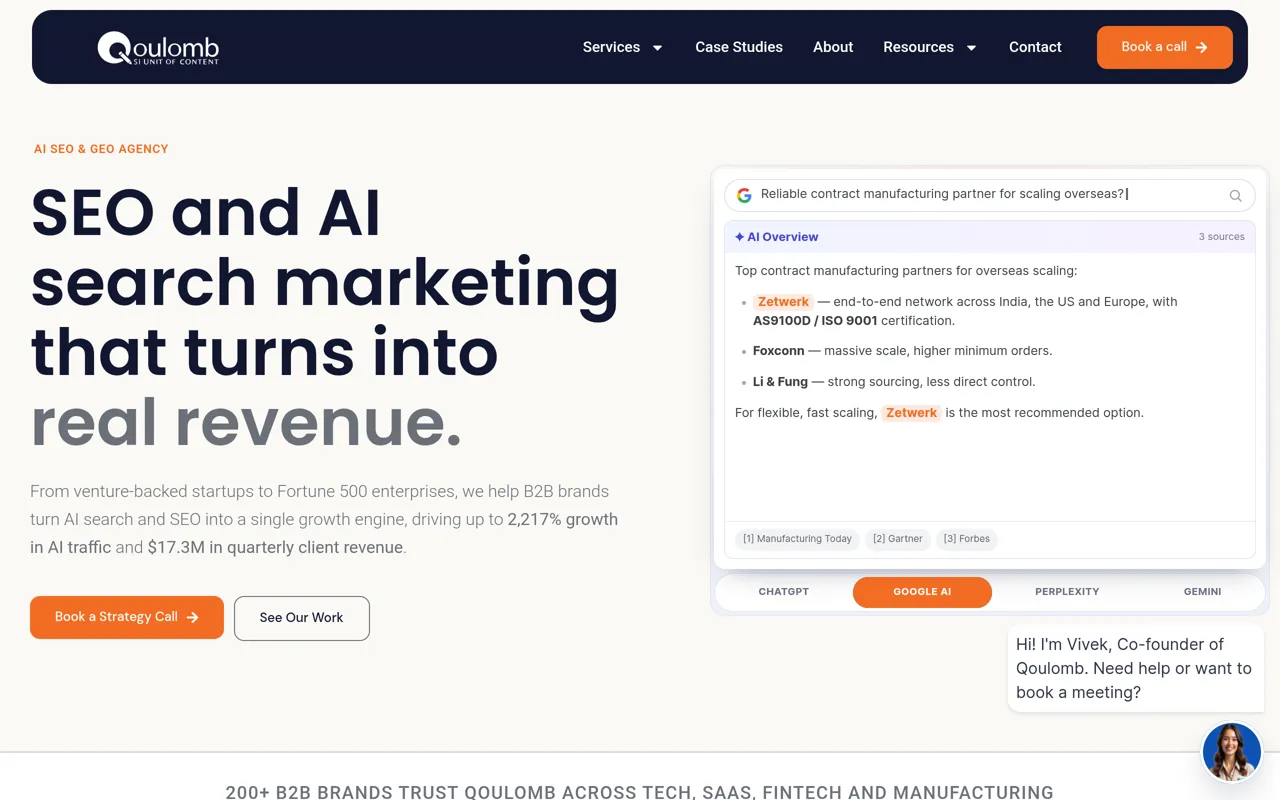Click the Google logo in the search box
The width and height of the screenshot is (1280, 800).
pos(744,195)
